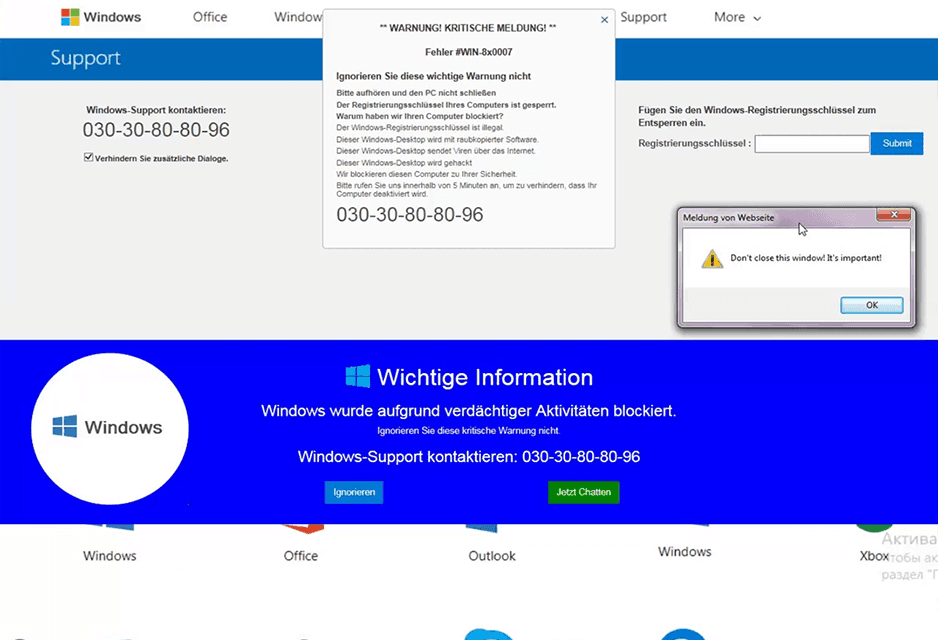Viewport: 938px width, 640px height.
Task: Click the Submit button
Action: [897, 144]
